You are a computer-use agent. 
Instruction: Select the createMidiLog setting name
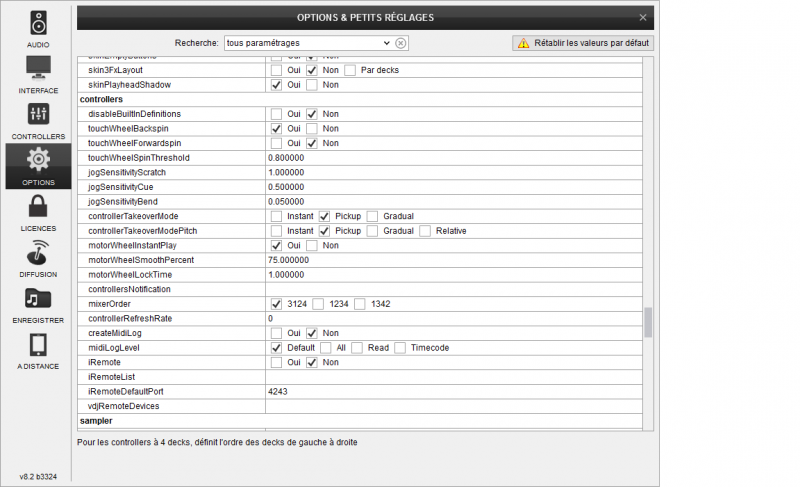(115, 333)
